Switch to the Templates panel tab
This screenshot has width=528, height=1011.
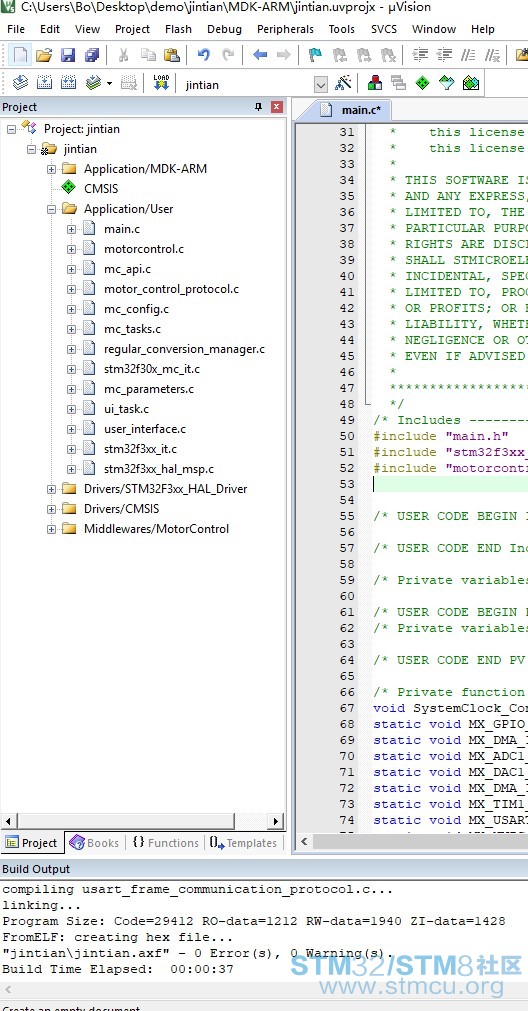242,843
